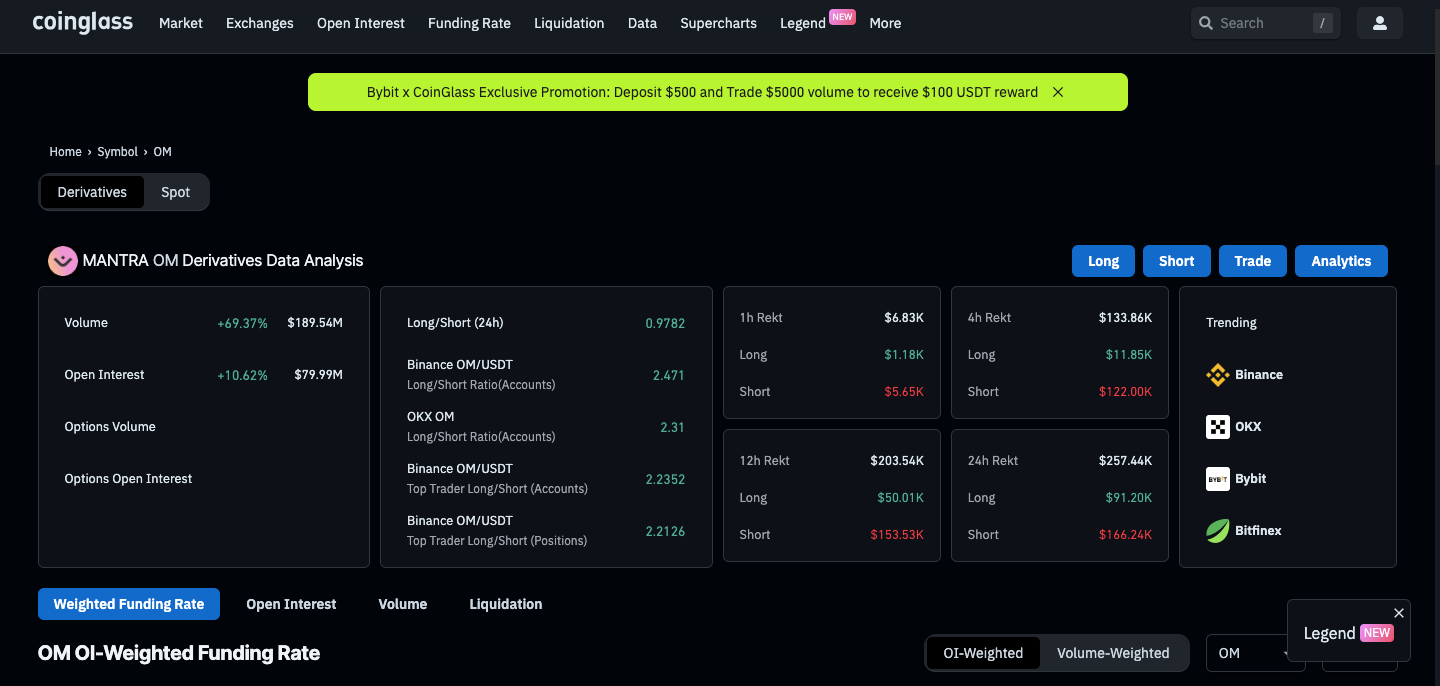
Task: Click the coinglass logo
Action: 82,22
